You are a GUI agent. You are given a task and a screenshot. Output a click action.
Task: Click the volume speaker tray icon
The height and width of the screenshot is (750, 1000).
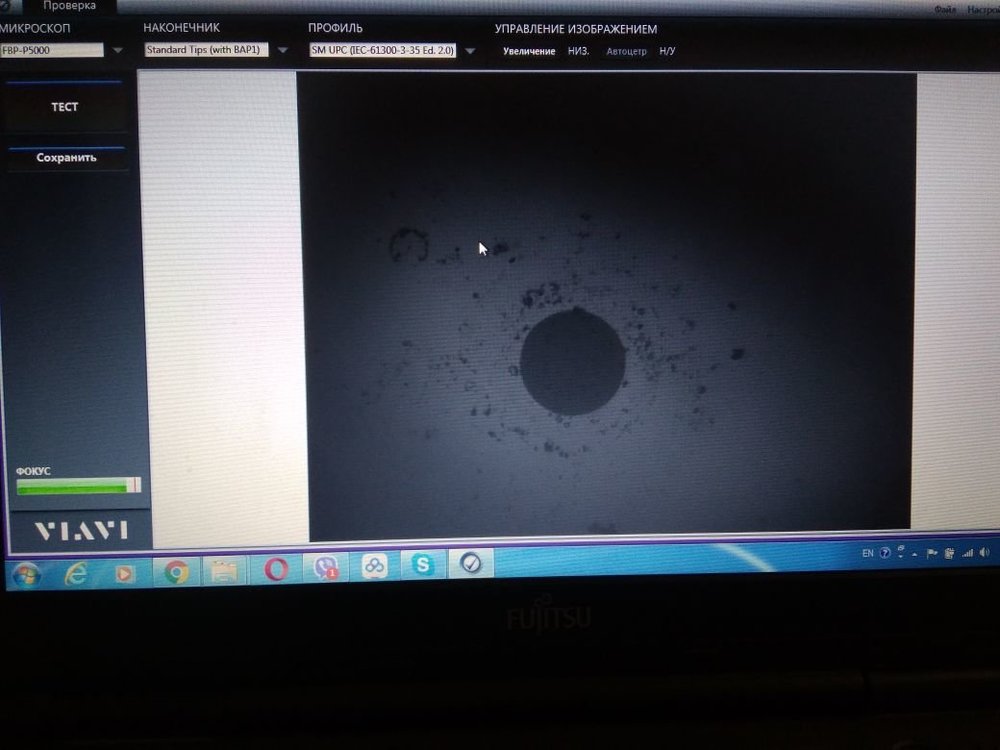[985, 552]
